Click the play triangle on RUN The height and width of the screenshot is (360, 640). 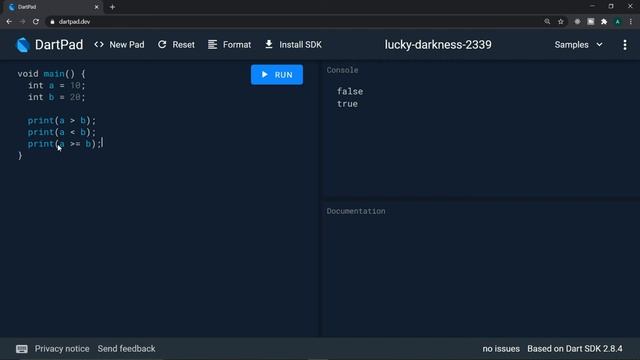click(x=264, y=74)
